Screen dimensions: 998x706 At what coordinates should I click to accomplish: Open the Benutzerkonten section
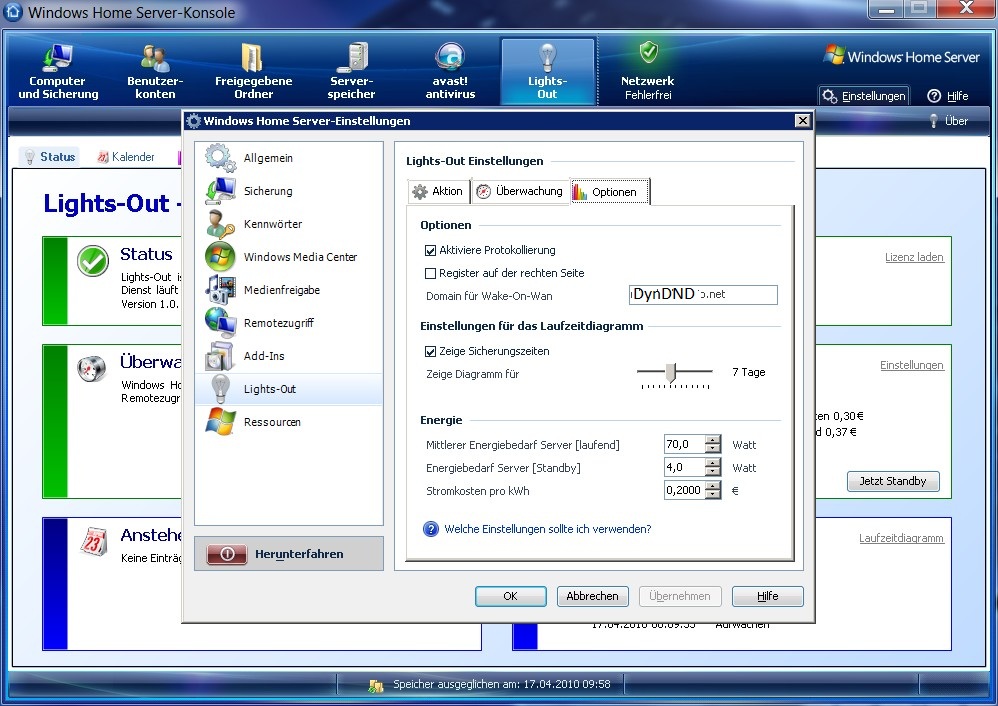(x=155, y=71)
